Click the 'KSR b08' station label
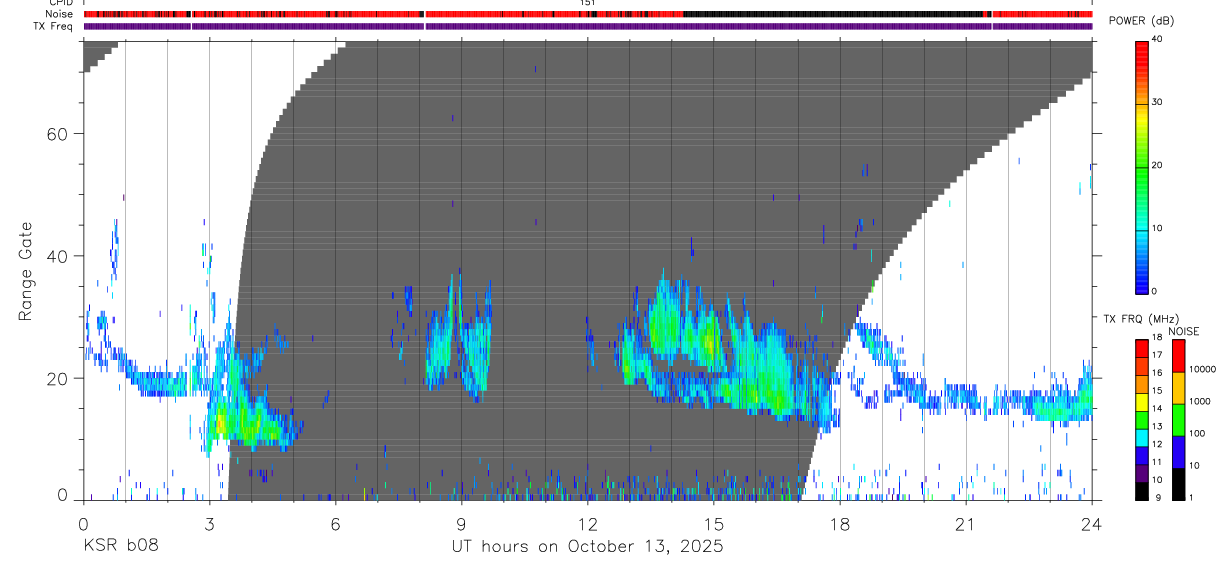Viewport: 1228px width, 567px height. coord(120,547)
